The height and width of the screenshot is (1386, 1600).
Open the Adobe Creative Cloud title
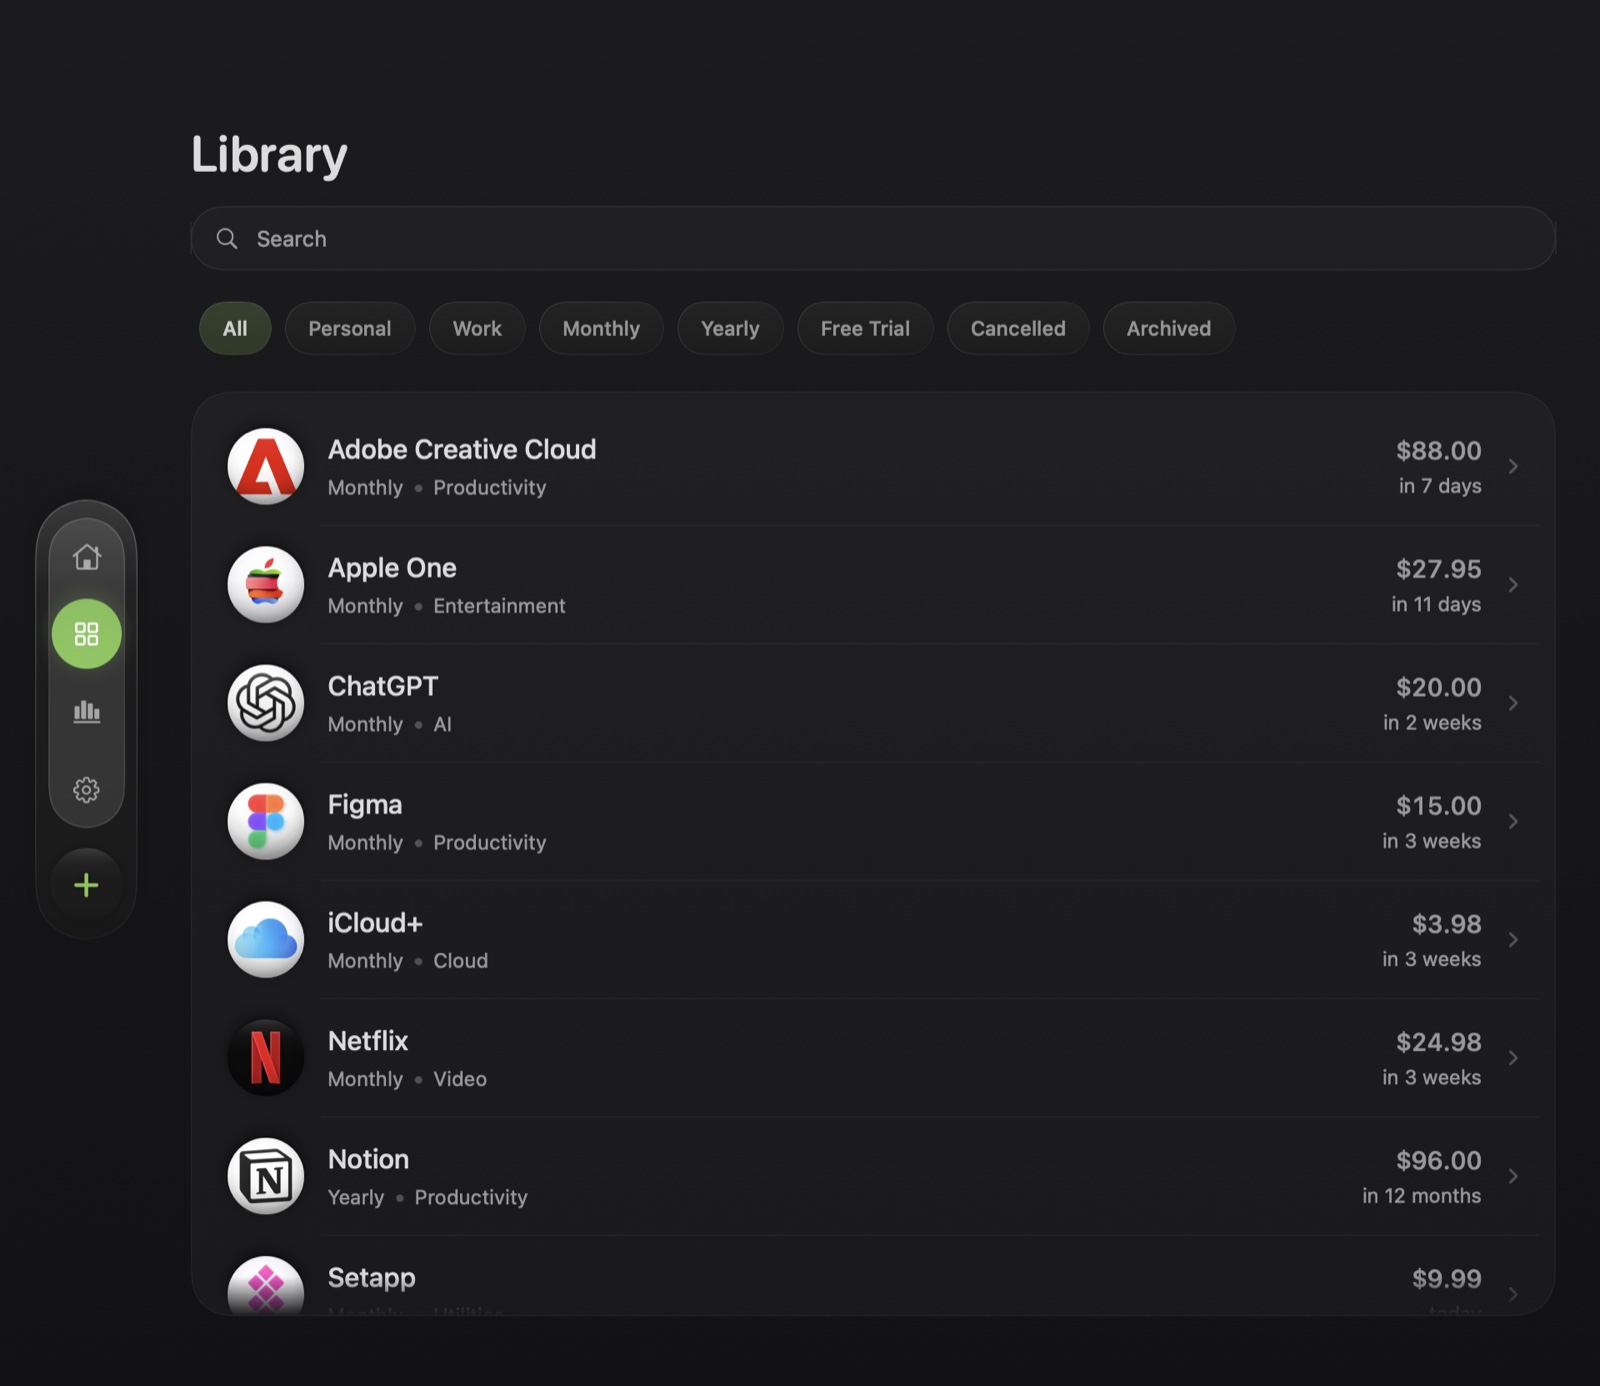(462, 449)
